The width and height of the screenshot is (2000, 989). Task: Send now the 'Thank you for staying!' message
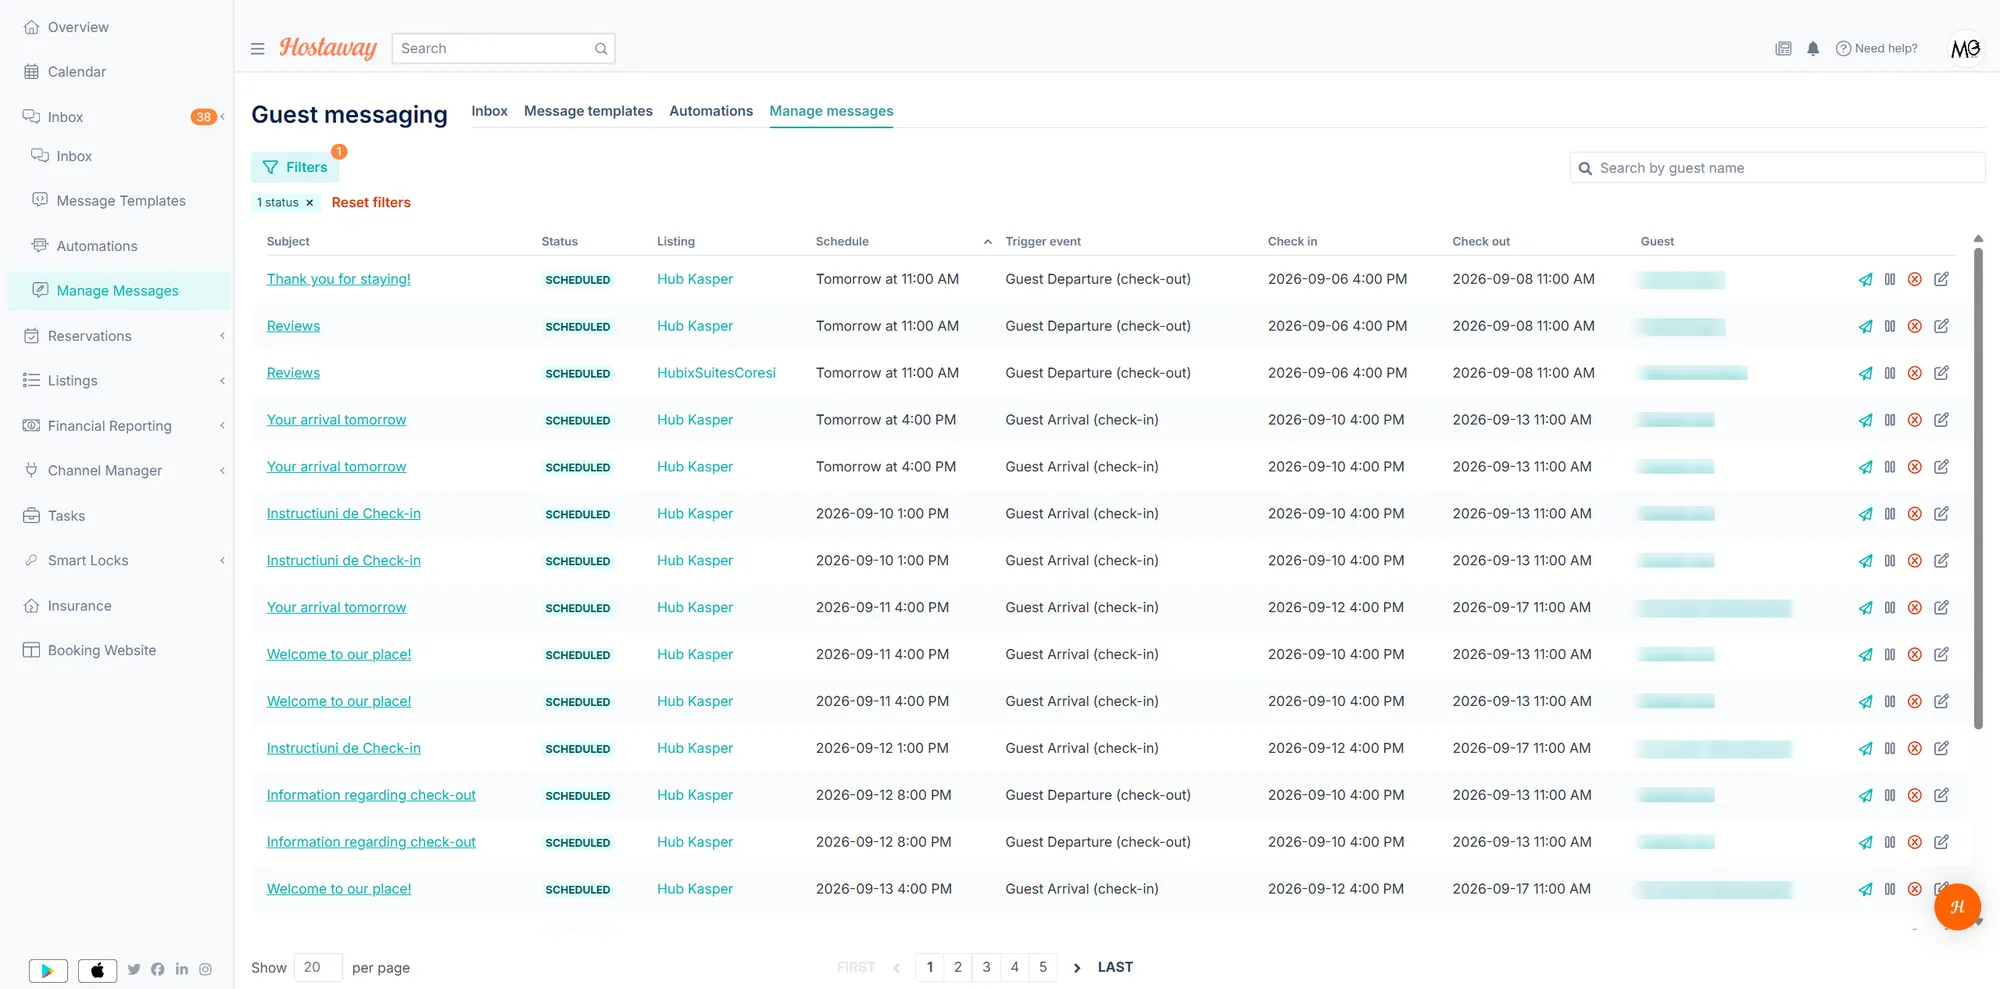pyautogui.click(x=1865, y=280)
